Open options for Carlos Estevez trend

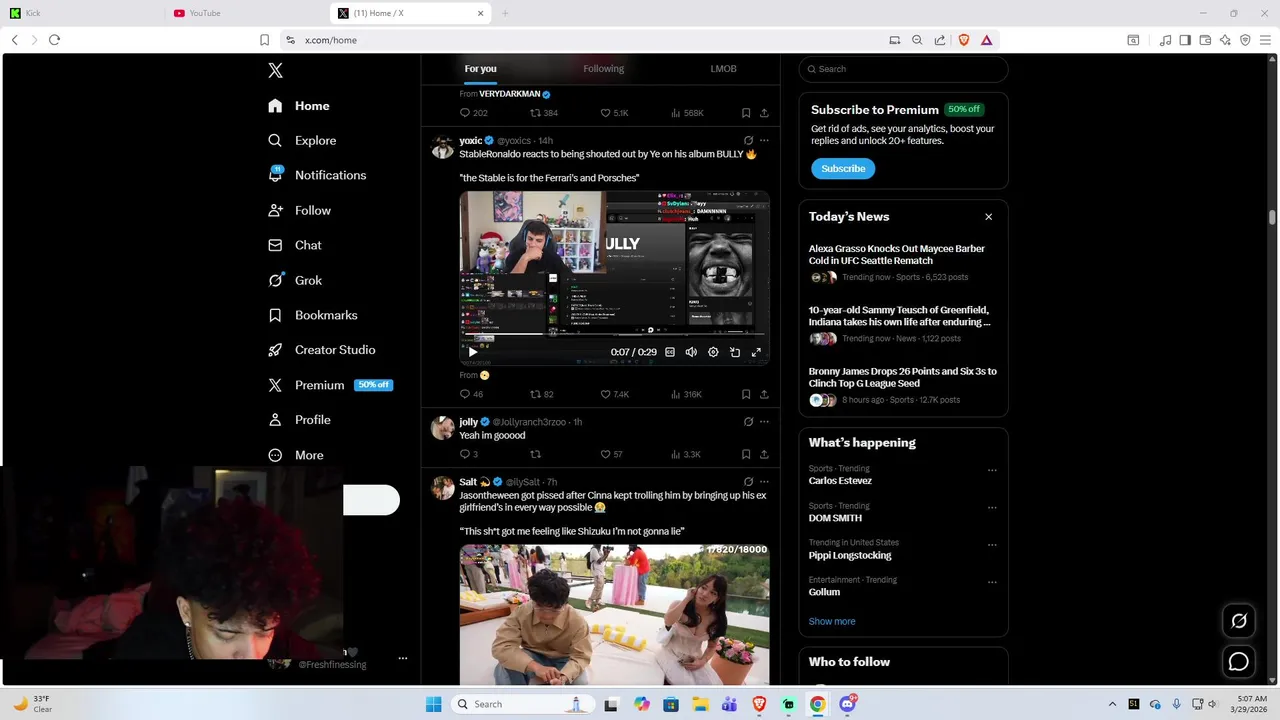click(992, 470)
